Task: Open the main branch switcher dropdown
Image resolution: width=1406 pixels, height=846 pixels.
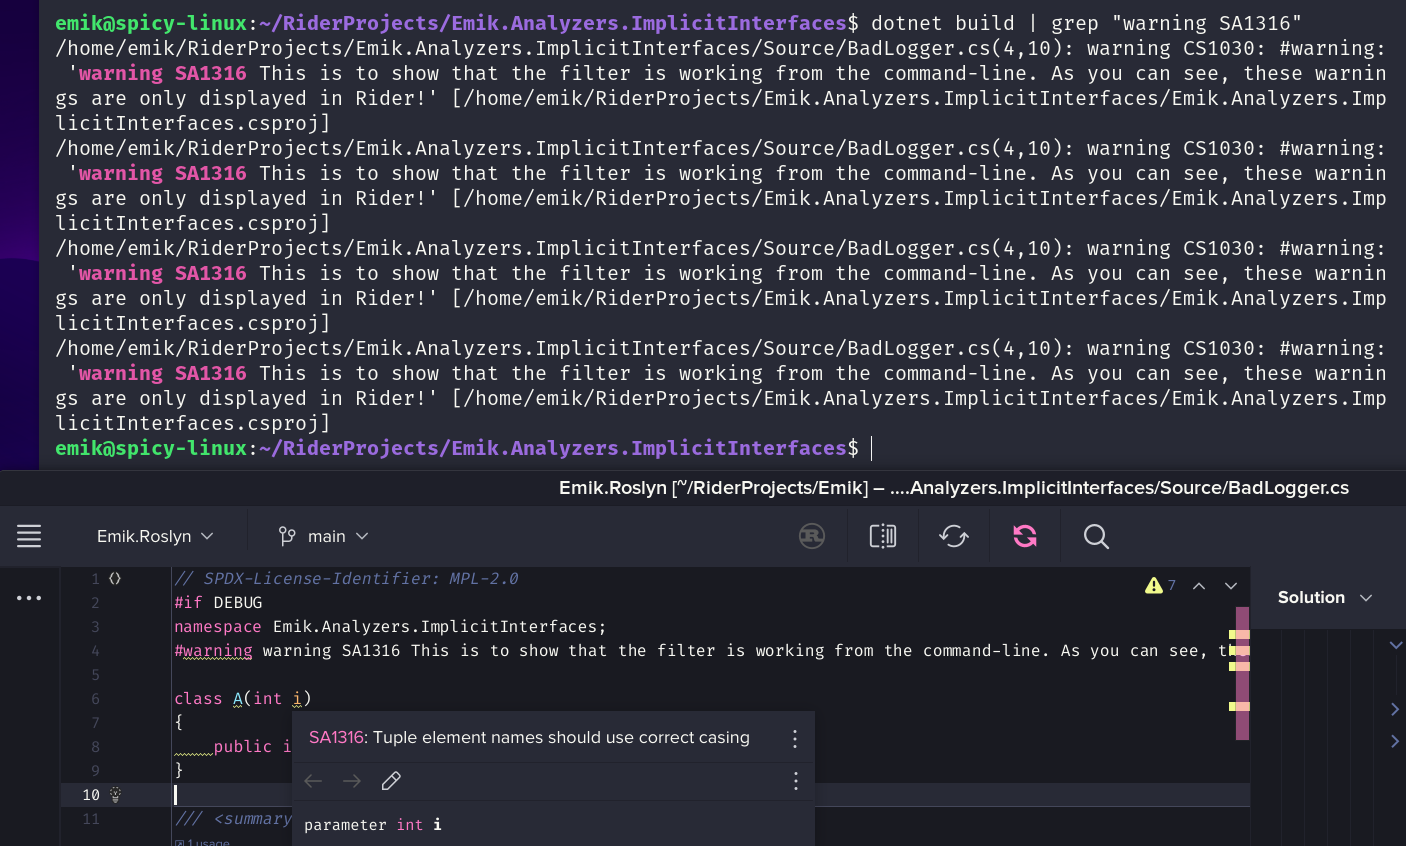Action: pos(321,536)
